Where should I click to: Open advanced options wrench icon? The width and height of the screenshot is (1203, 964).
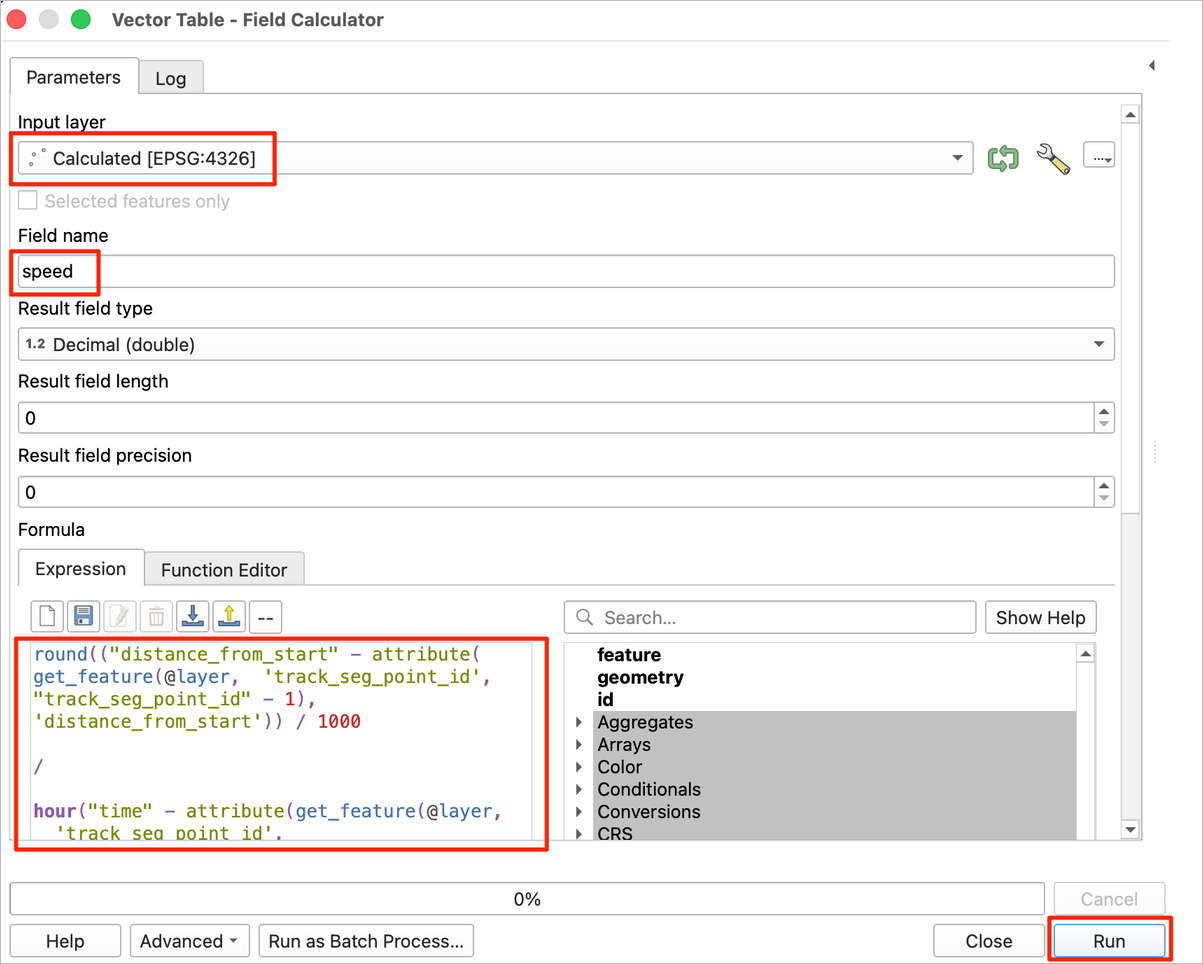coord(1053,158)
